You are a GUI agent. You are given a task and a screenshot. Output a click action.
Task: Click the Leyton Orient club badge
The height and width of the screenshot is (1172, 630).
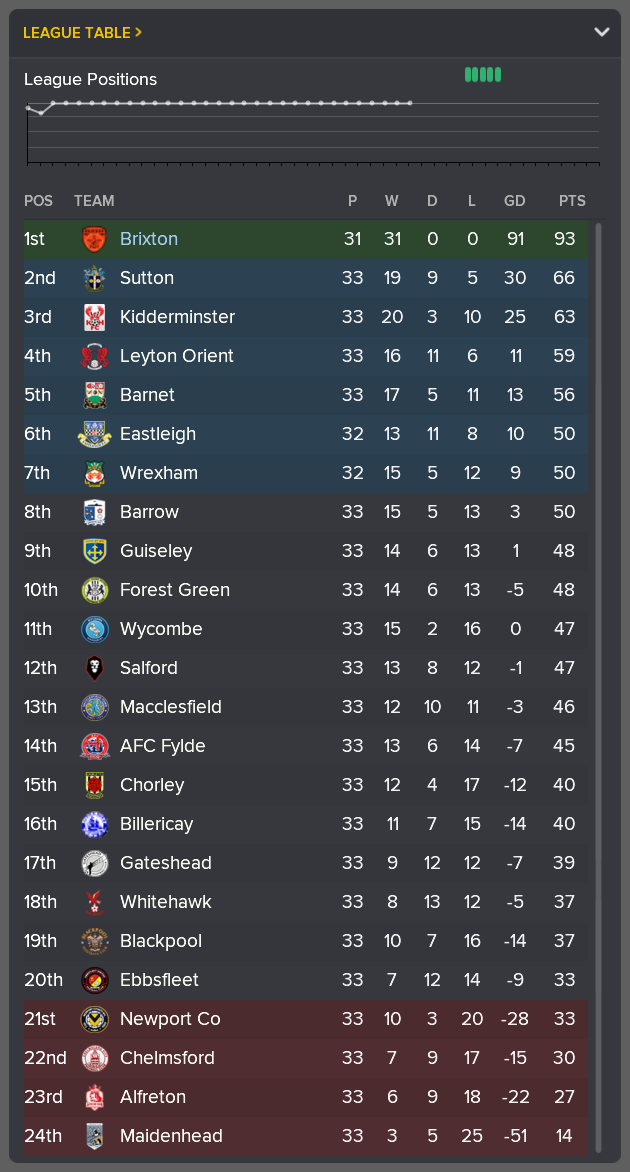94,356
